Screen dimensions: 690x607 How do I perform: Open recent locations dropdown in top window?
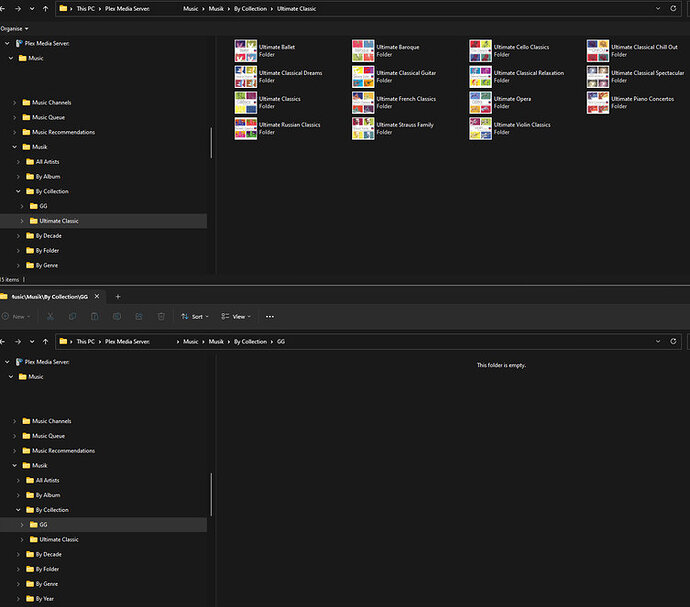coord(32,9)
